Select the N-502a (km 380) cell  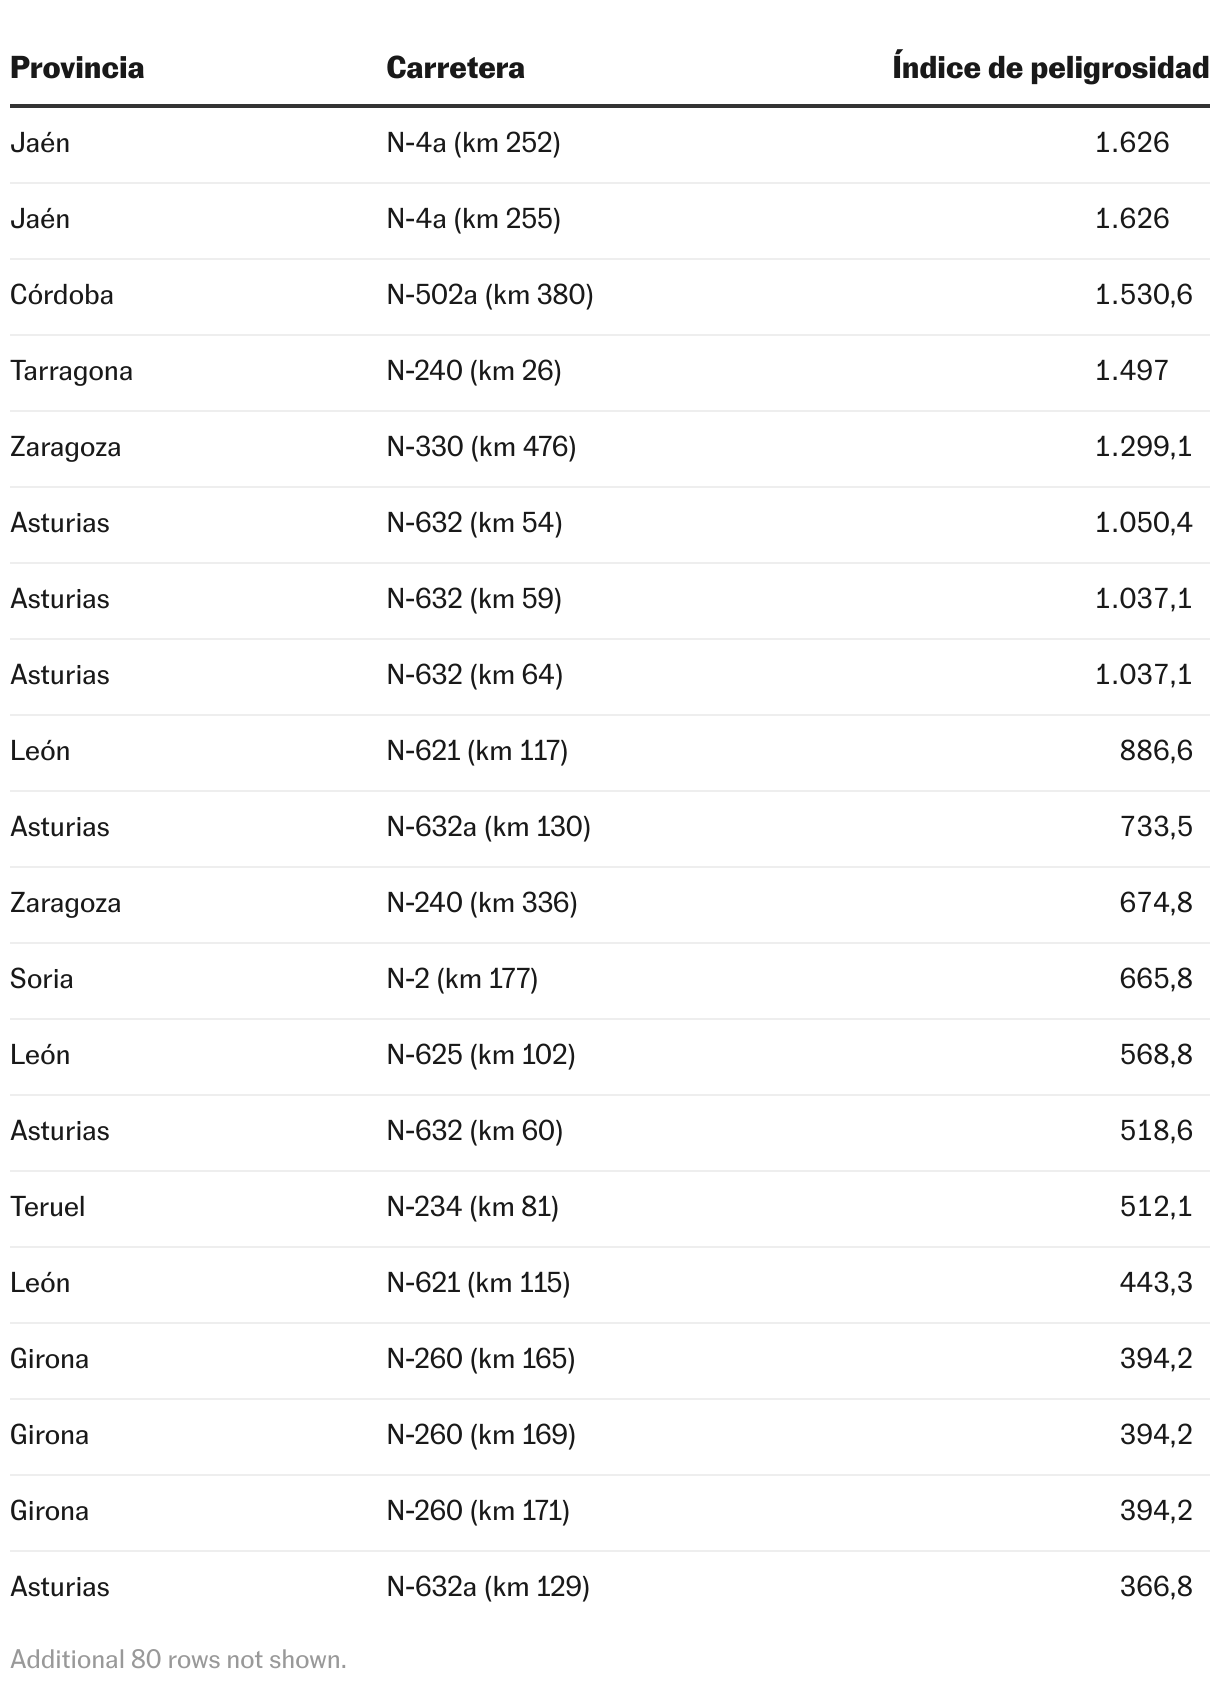(x=490, y=295)
